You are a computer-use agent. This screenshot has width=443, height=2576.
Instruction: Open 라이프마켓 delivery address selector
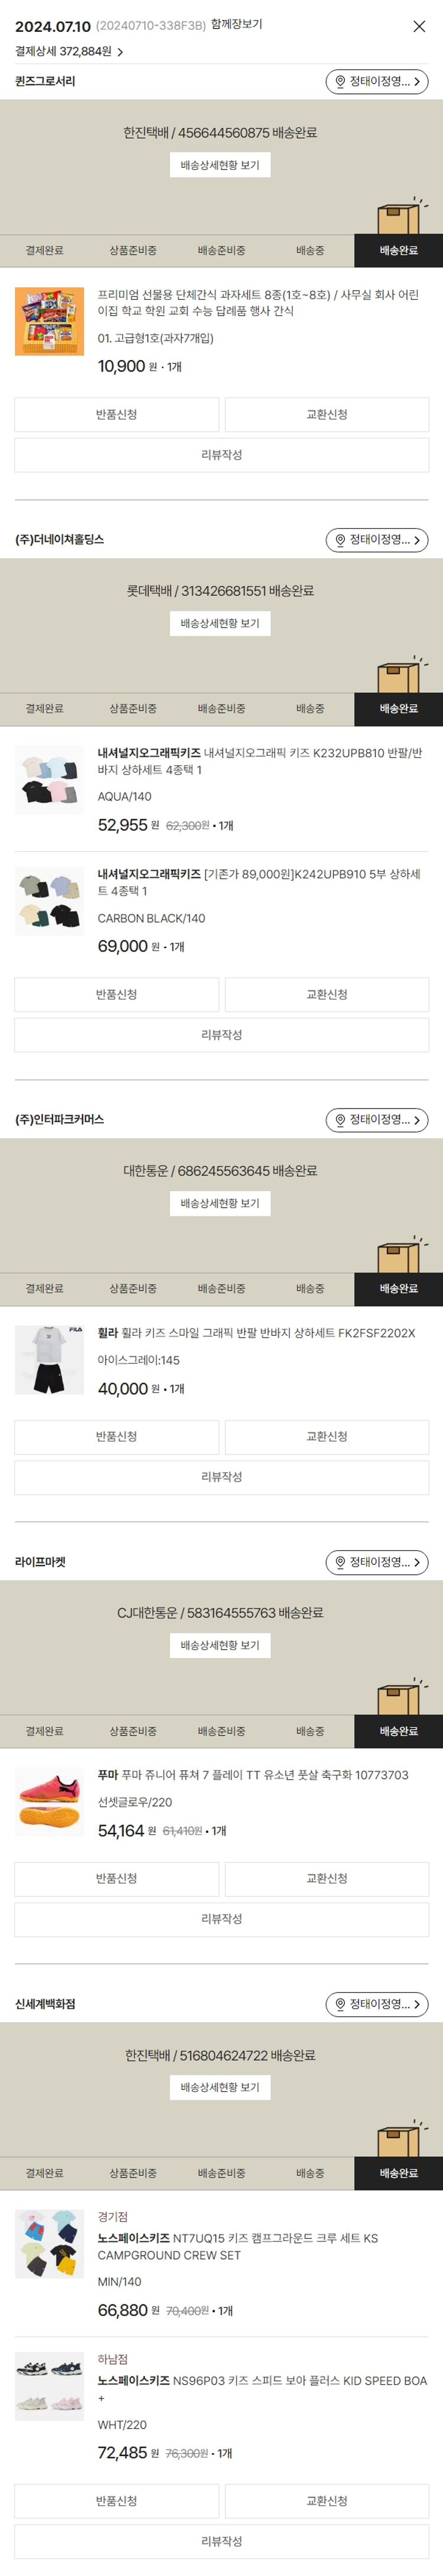[x=377, y=1562]
